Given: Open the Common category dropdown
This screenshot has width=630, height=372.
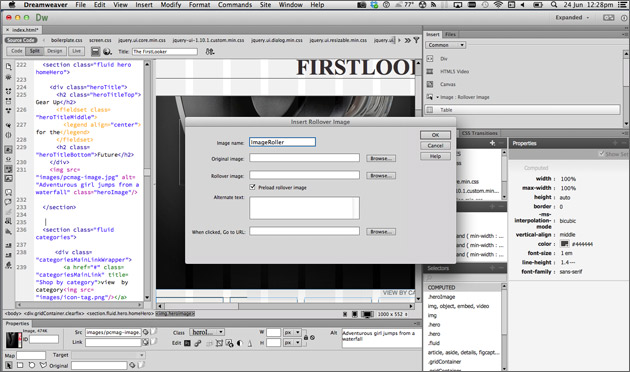Looking at the screenshot, I should click(446, 45).
